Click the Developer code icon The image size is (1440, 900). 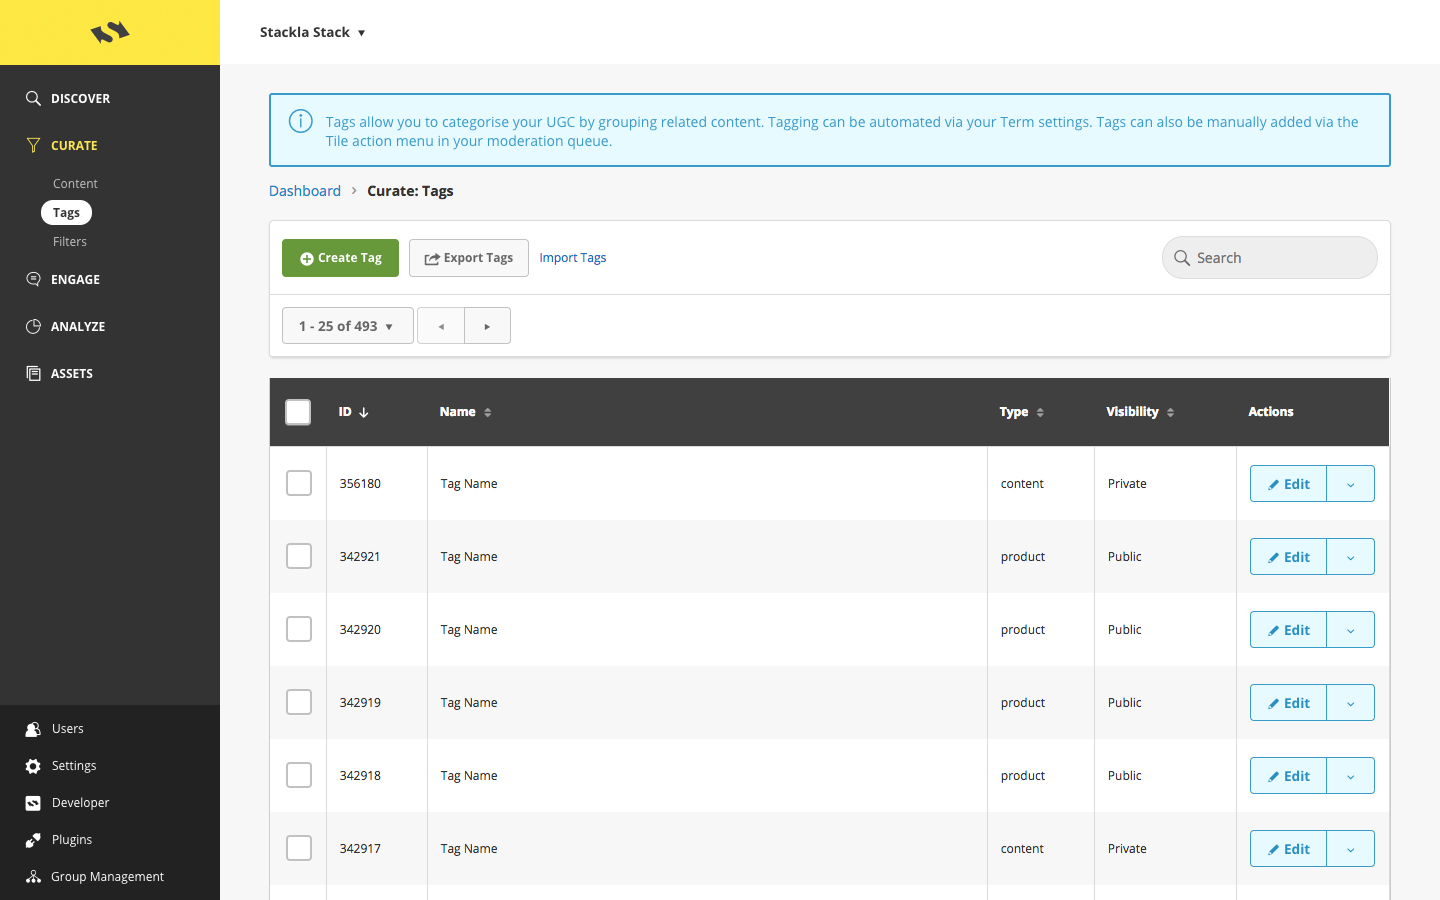(x=33, y=803)
